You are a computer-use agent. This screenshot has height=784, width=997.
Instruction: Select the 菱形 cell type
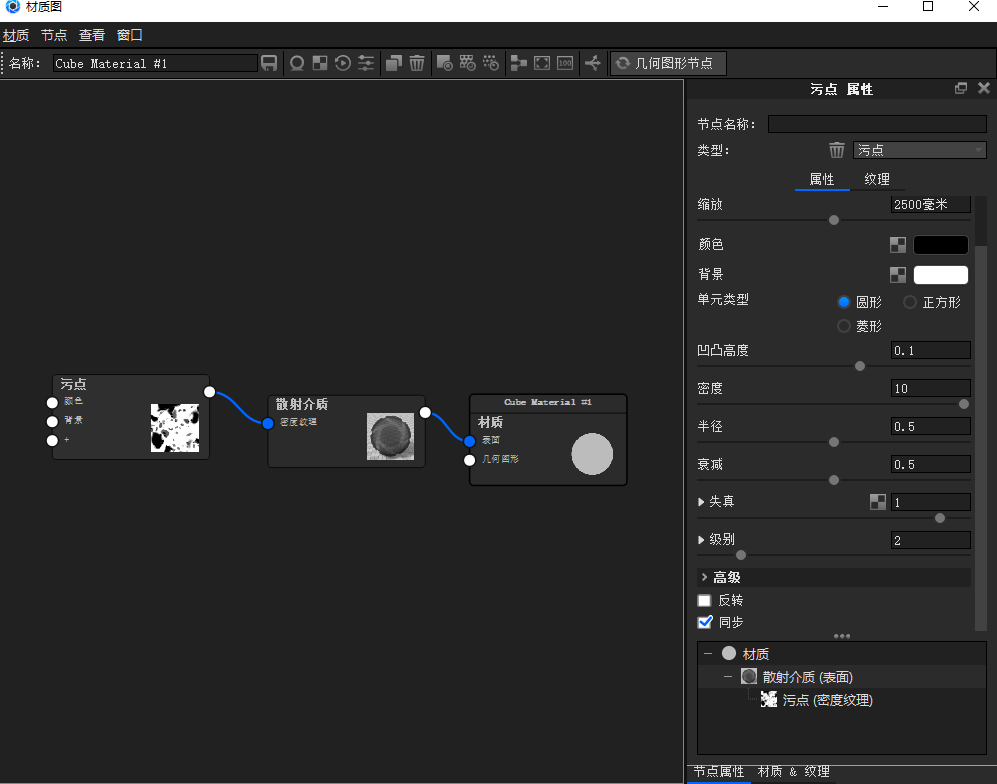tap(844, 326)
